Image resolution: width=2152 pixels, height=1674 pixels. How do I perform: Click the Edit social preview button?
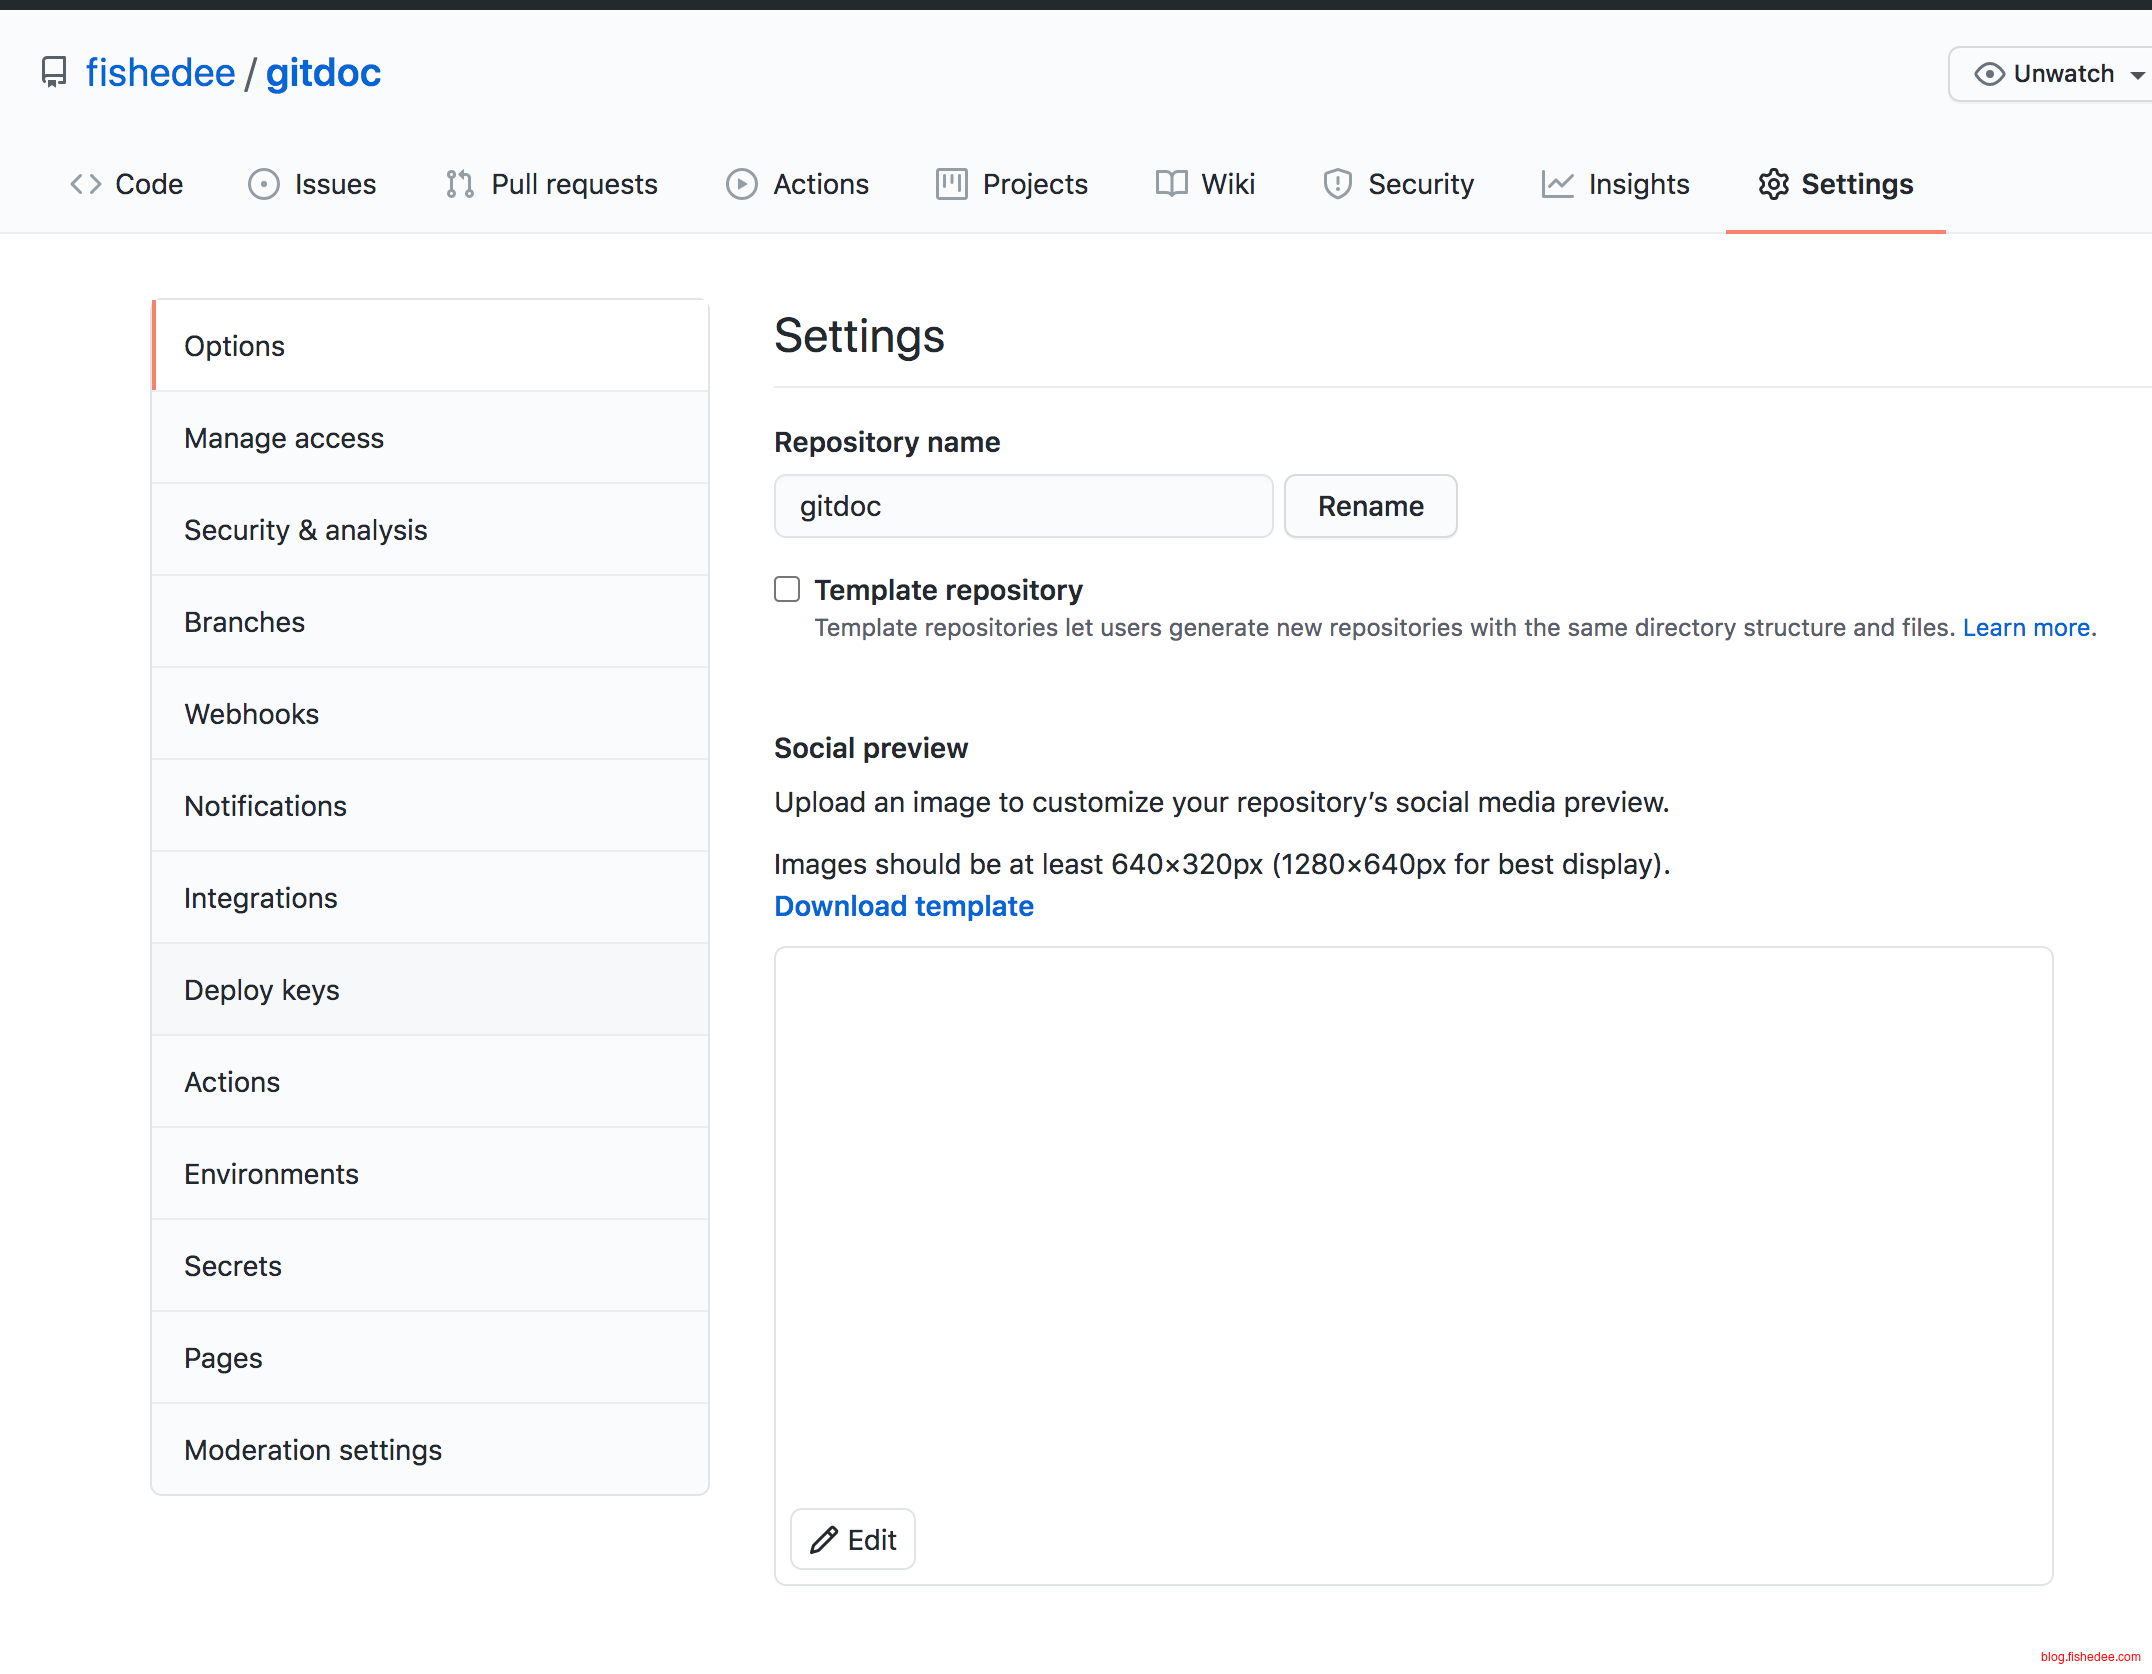click(853, 1540)
